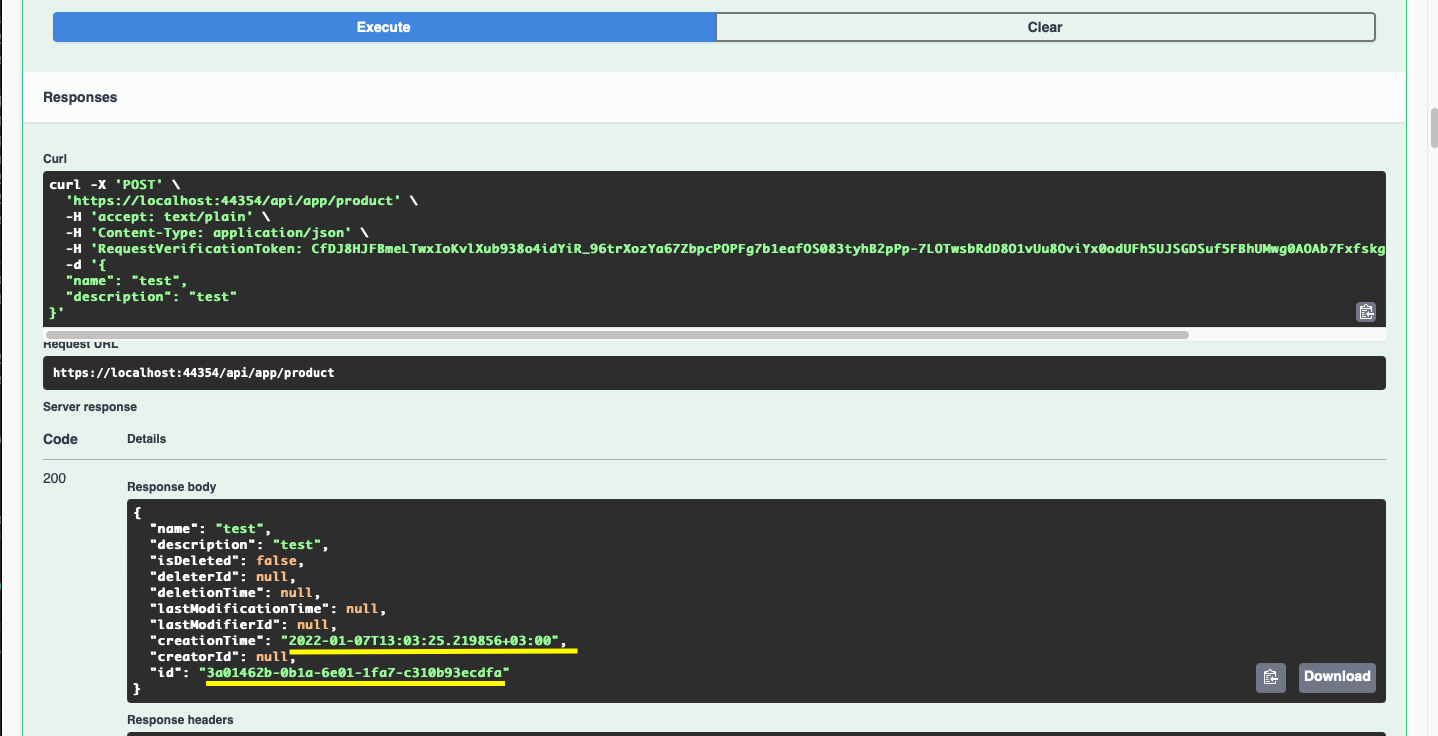Click the Responses section heading
Screen dimensions: 1438x736
click(x=79, y=97)
